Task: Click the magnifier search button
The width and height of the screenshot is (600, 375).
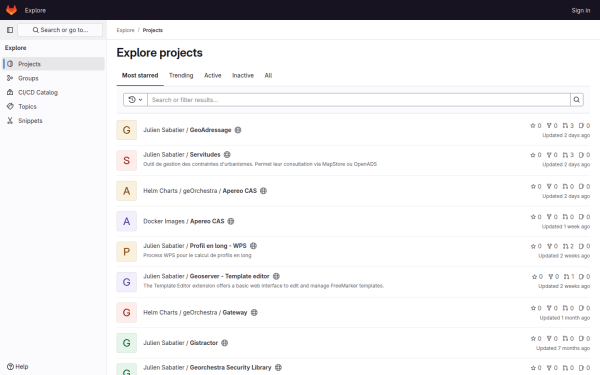Action: pos(577,100)
